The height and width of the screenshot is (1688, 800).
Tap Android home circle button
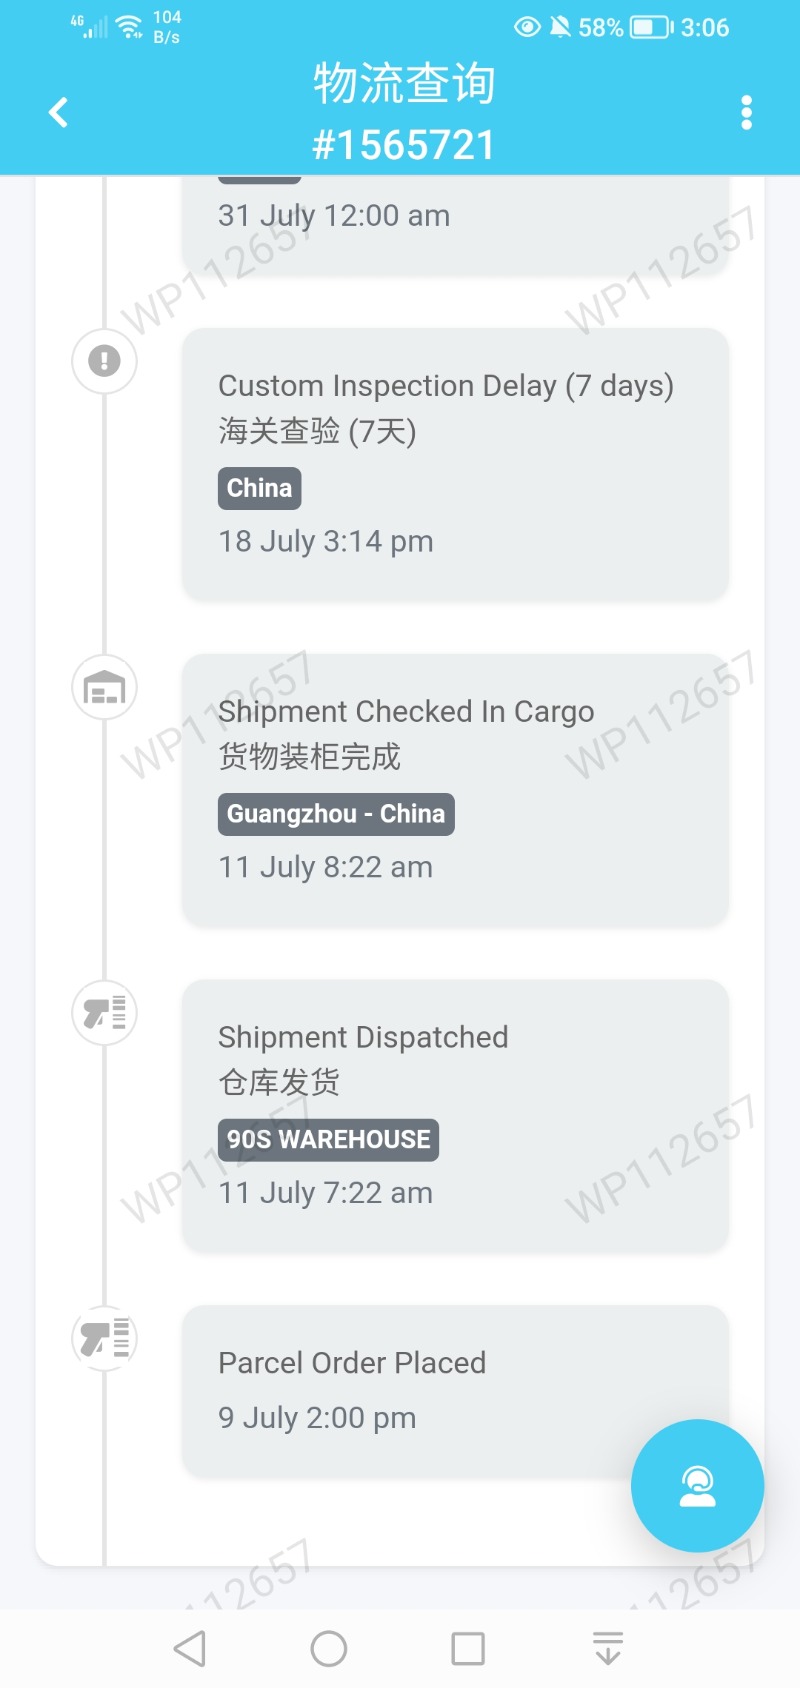tap(329, 1648)
